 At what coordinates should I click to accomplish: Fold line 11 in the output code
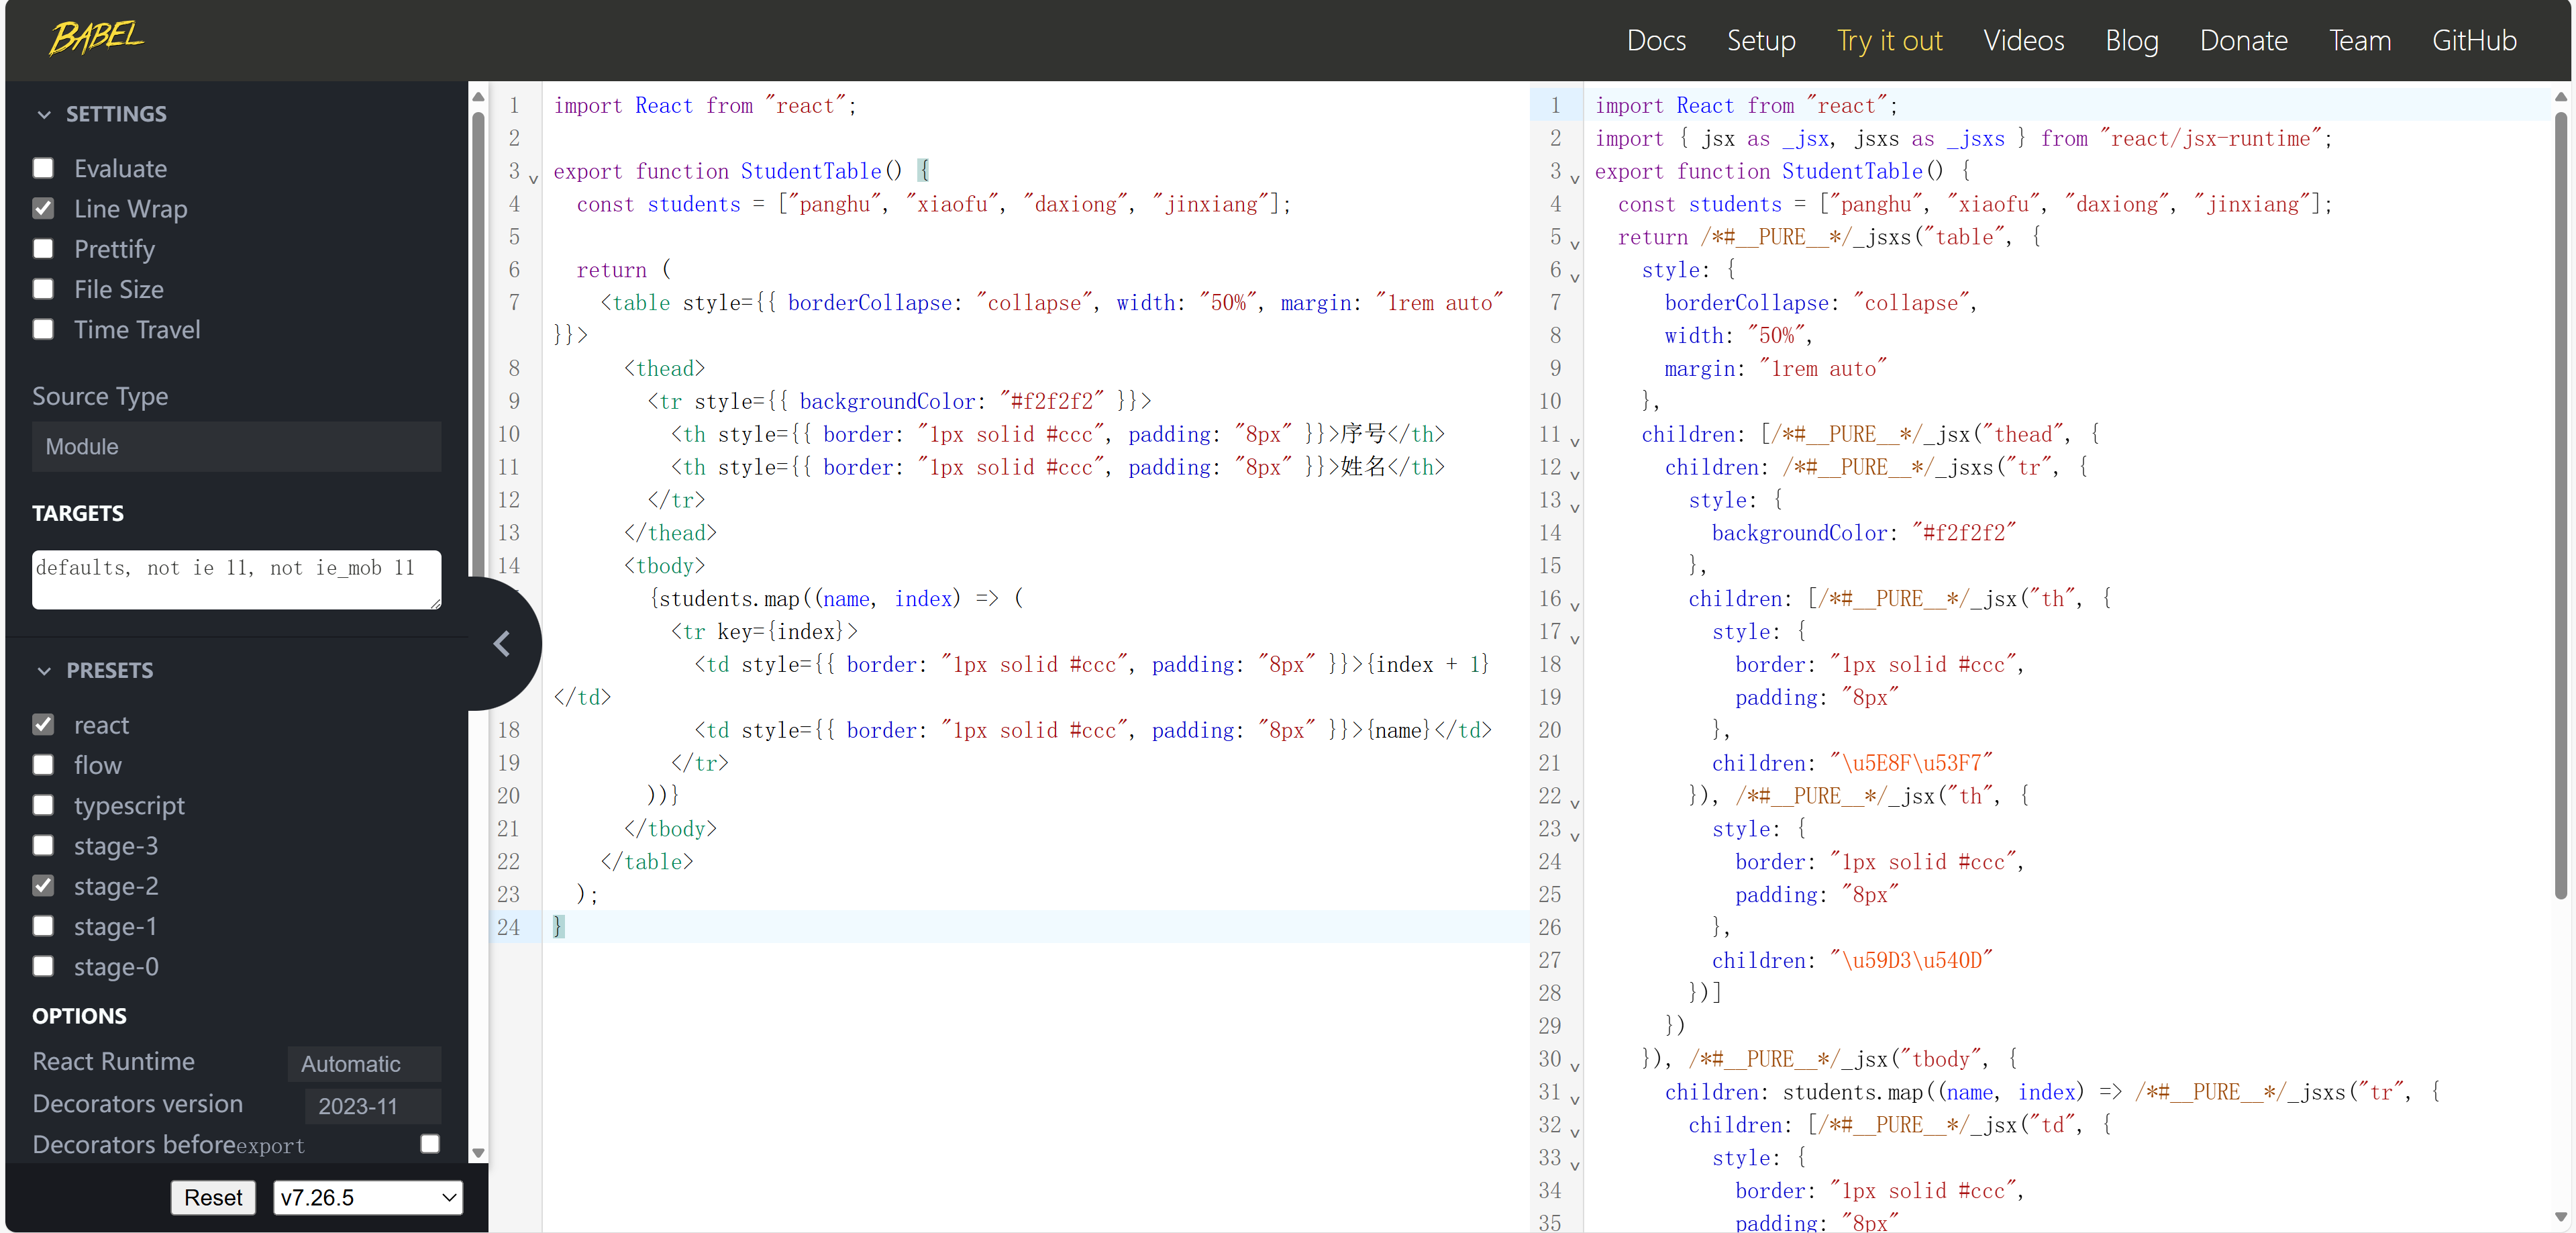[x=1574, y=442]
